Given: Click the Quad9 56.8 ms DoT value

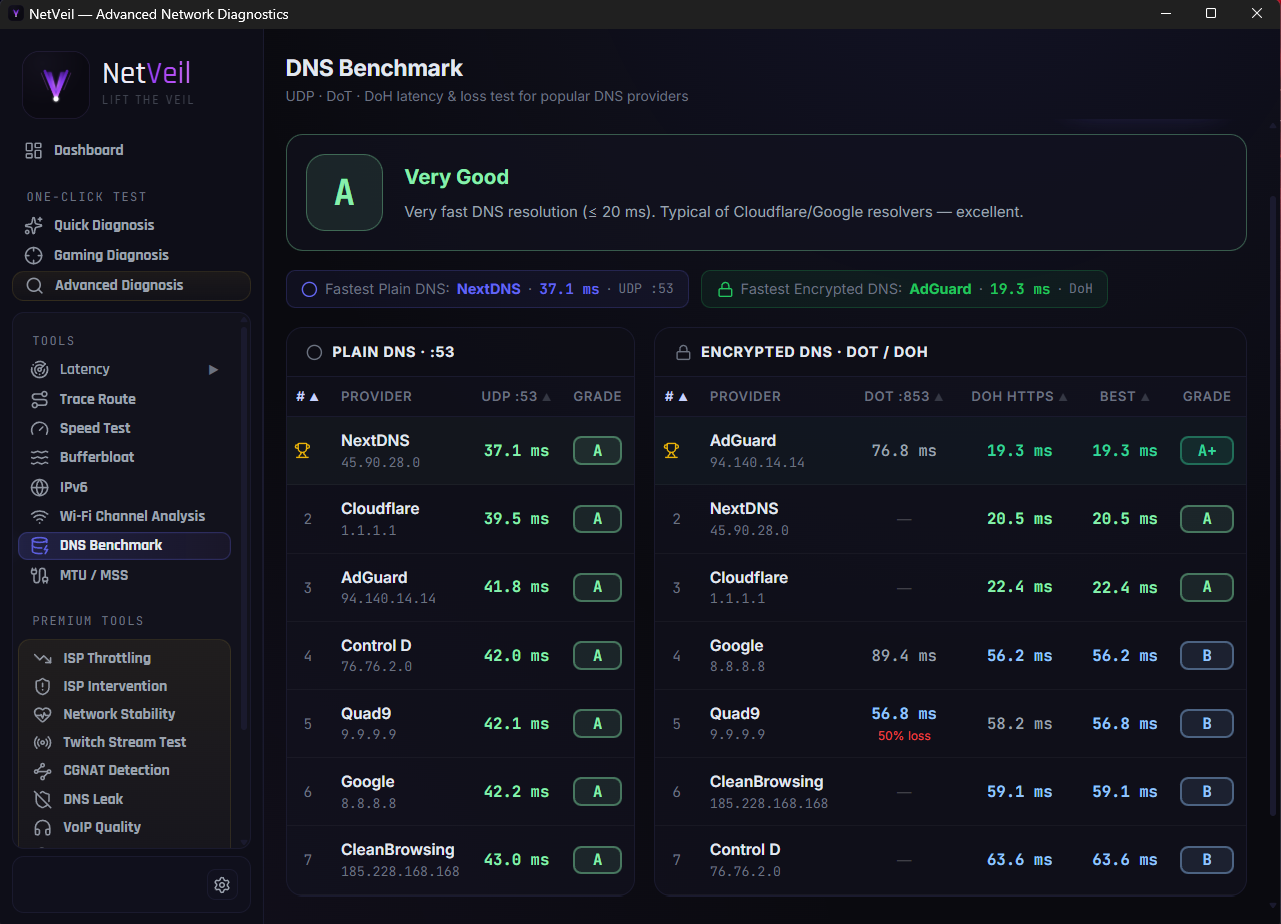Looking at the screenshot, I should pyautogui.click(x=904, y=714).
